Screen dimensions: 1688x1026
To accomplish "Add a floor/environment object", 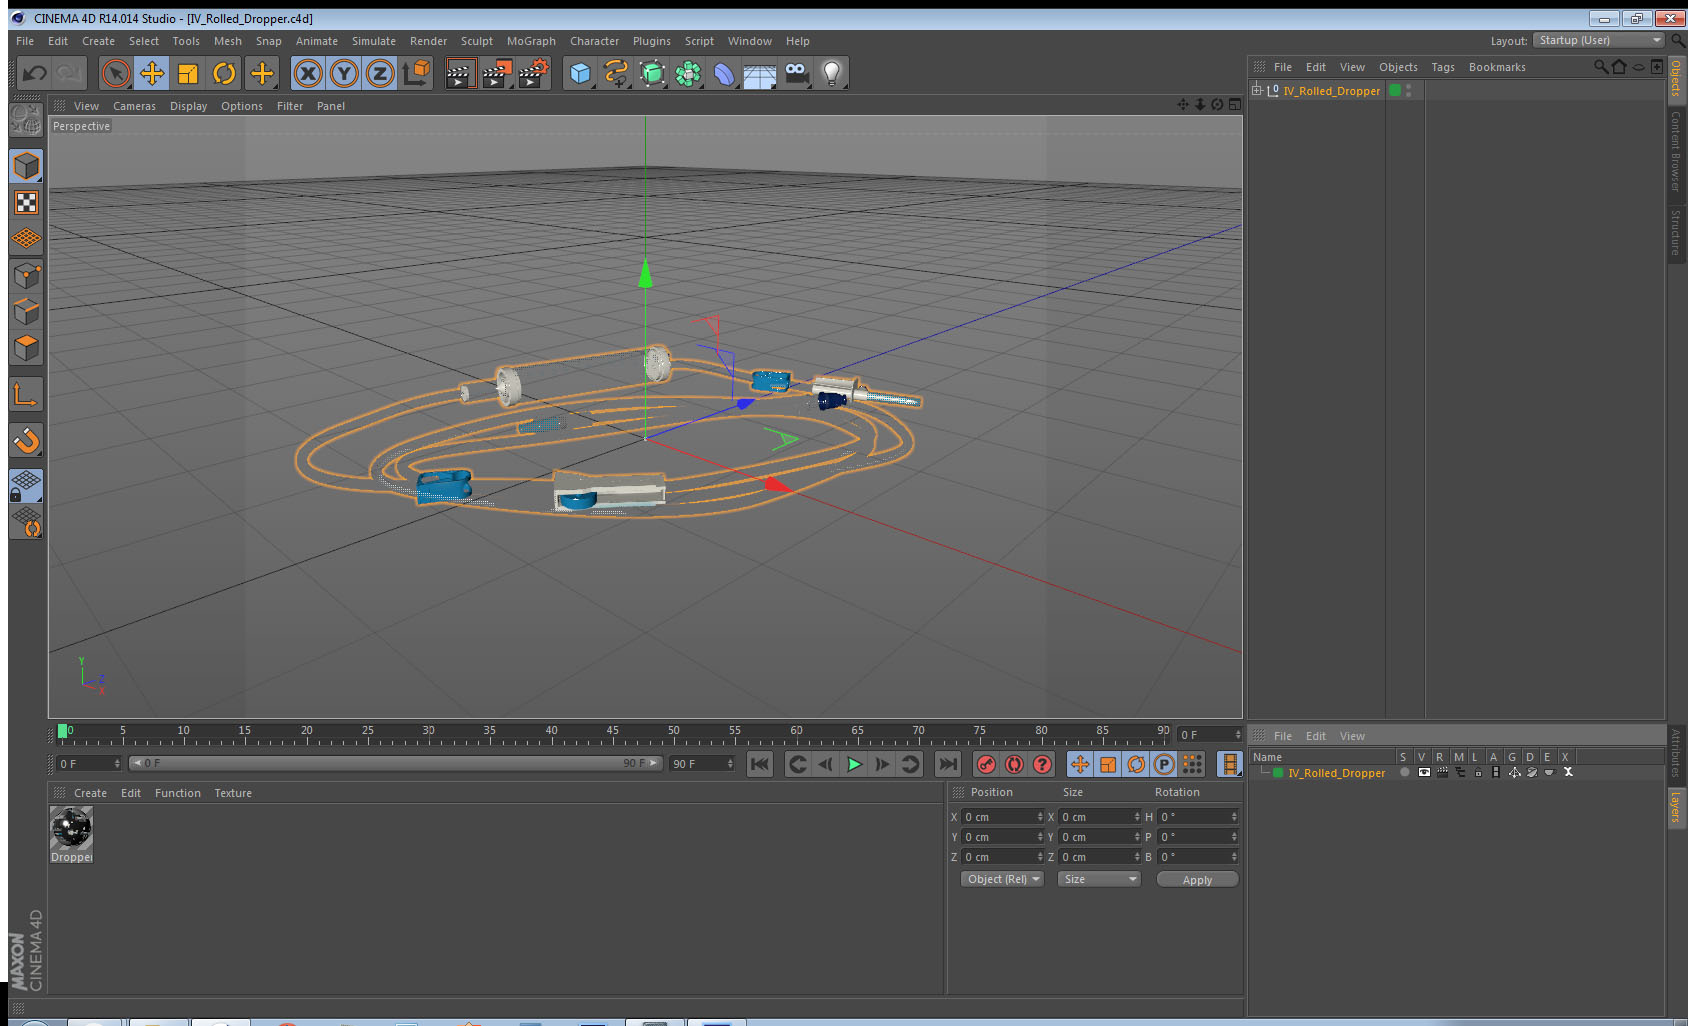I will 760,73.
